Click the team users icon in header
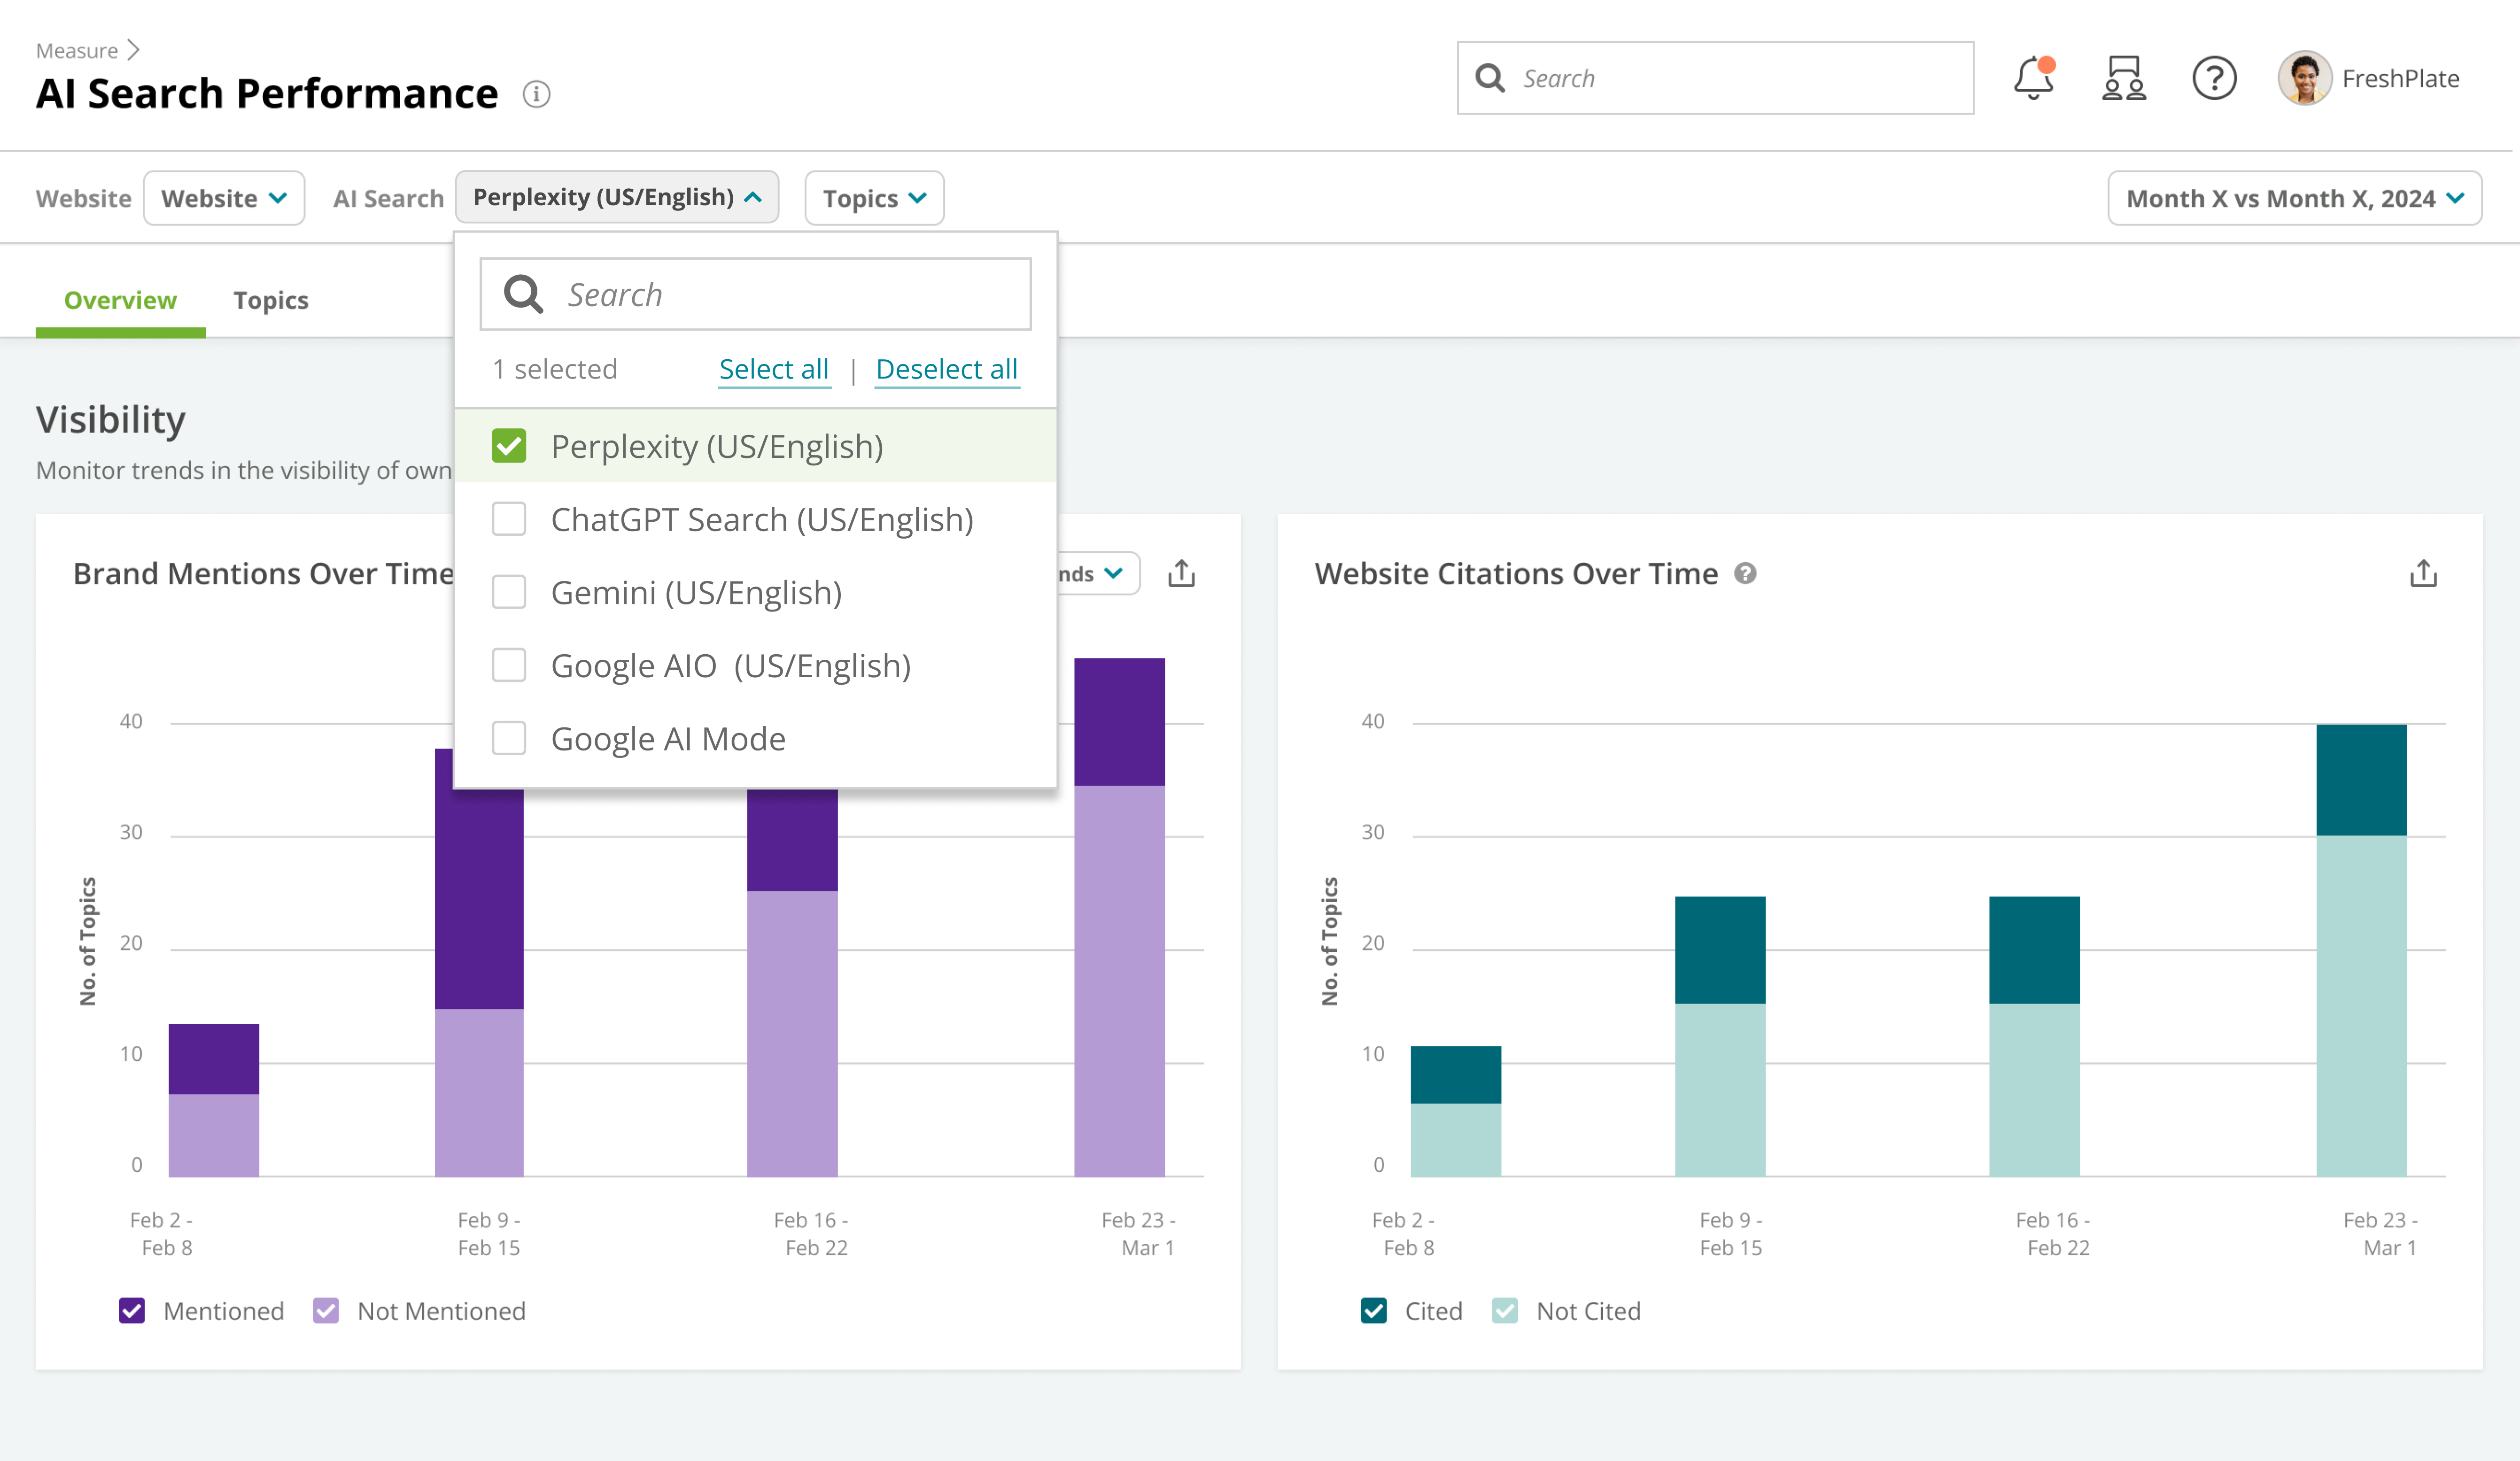Image resolution: width=2520 pixels, height=1461 pixels. [2123, 78]
